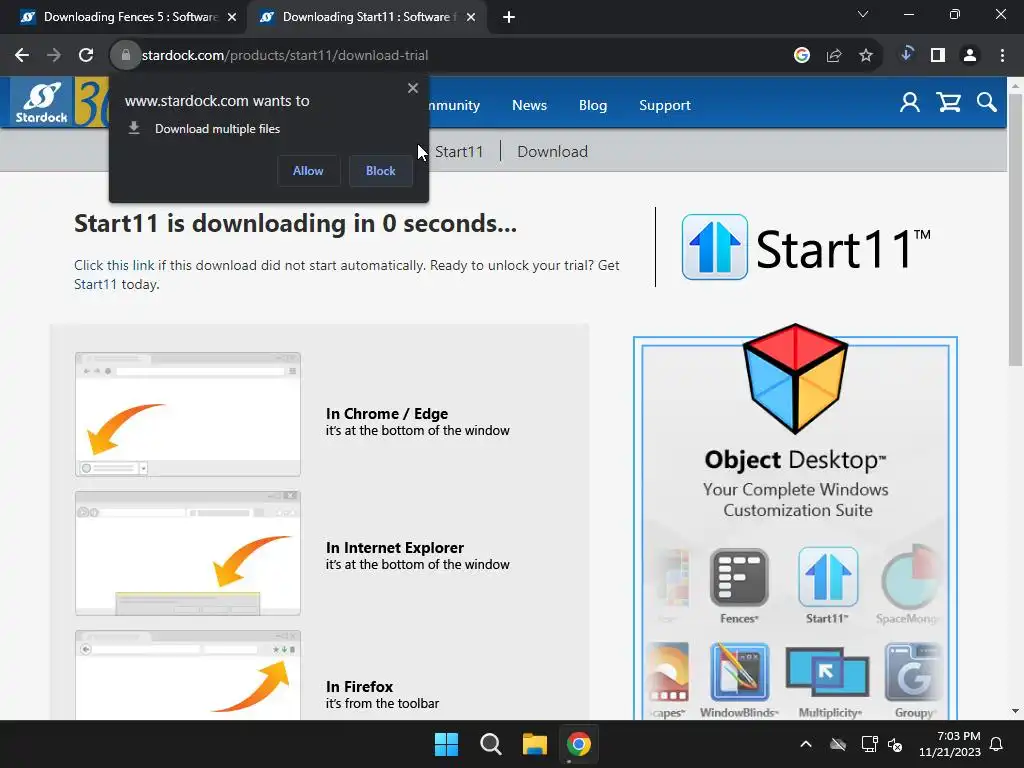Open the shopping cart

pos(948,103)
